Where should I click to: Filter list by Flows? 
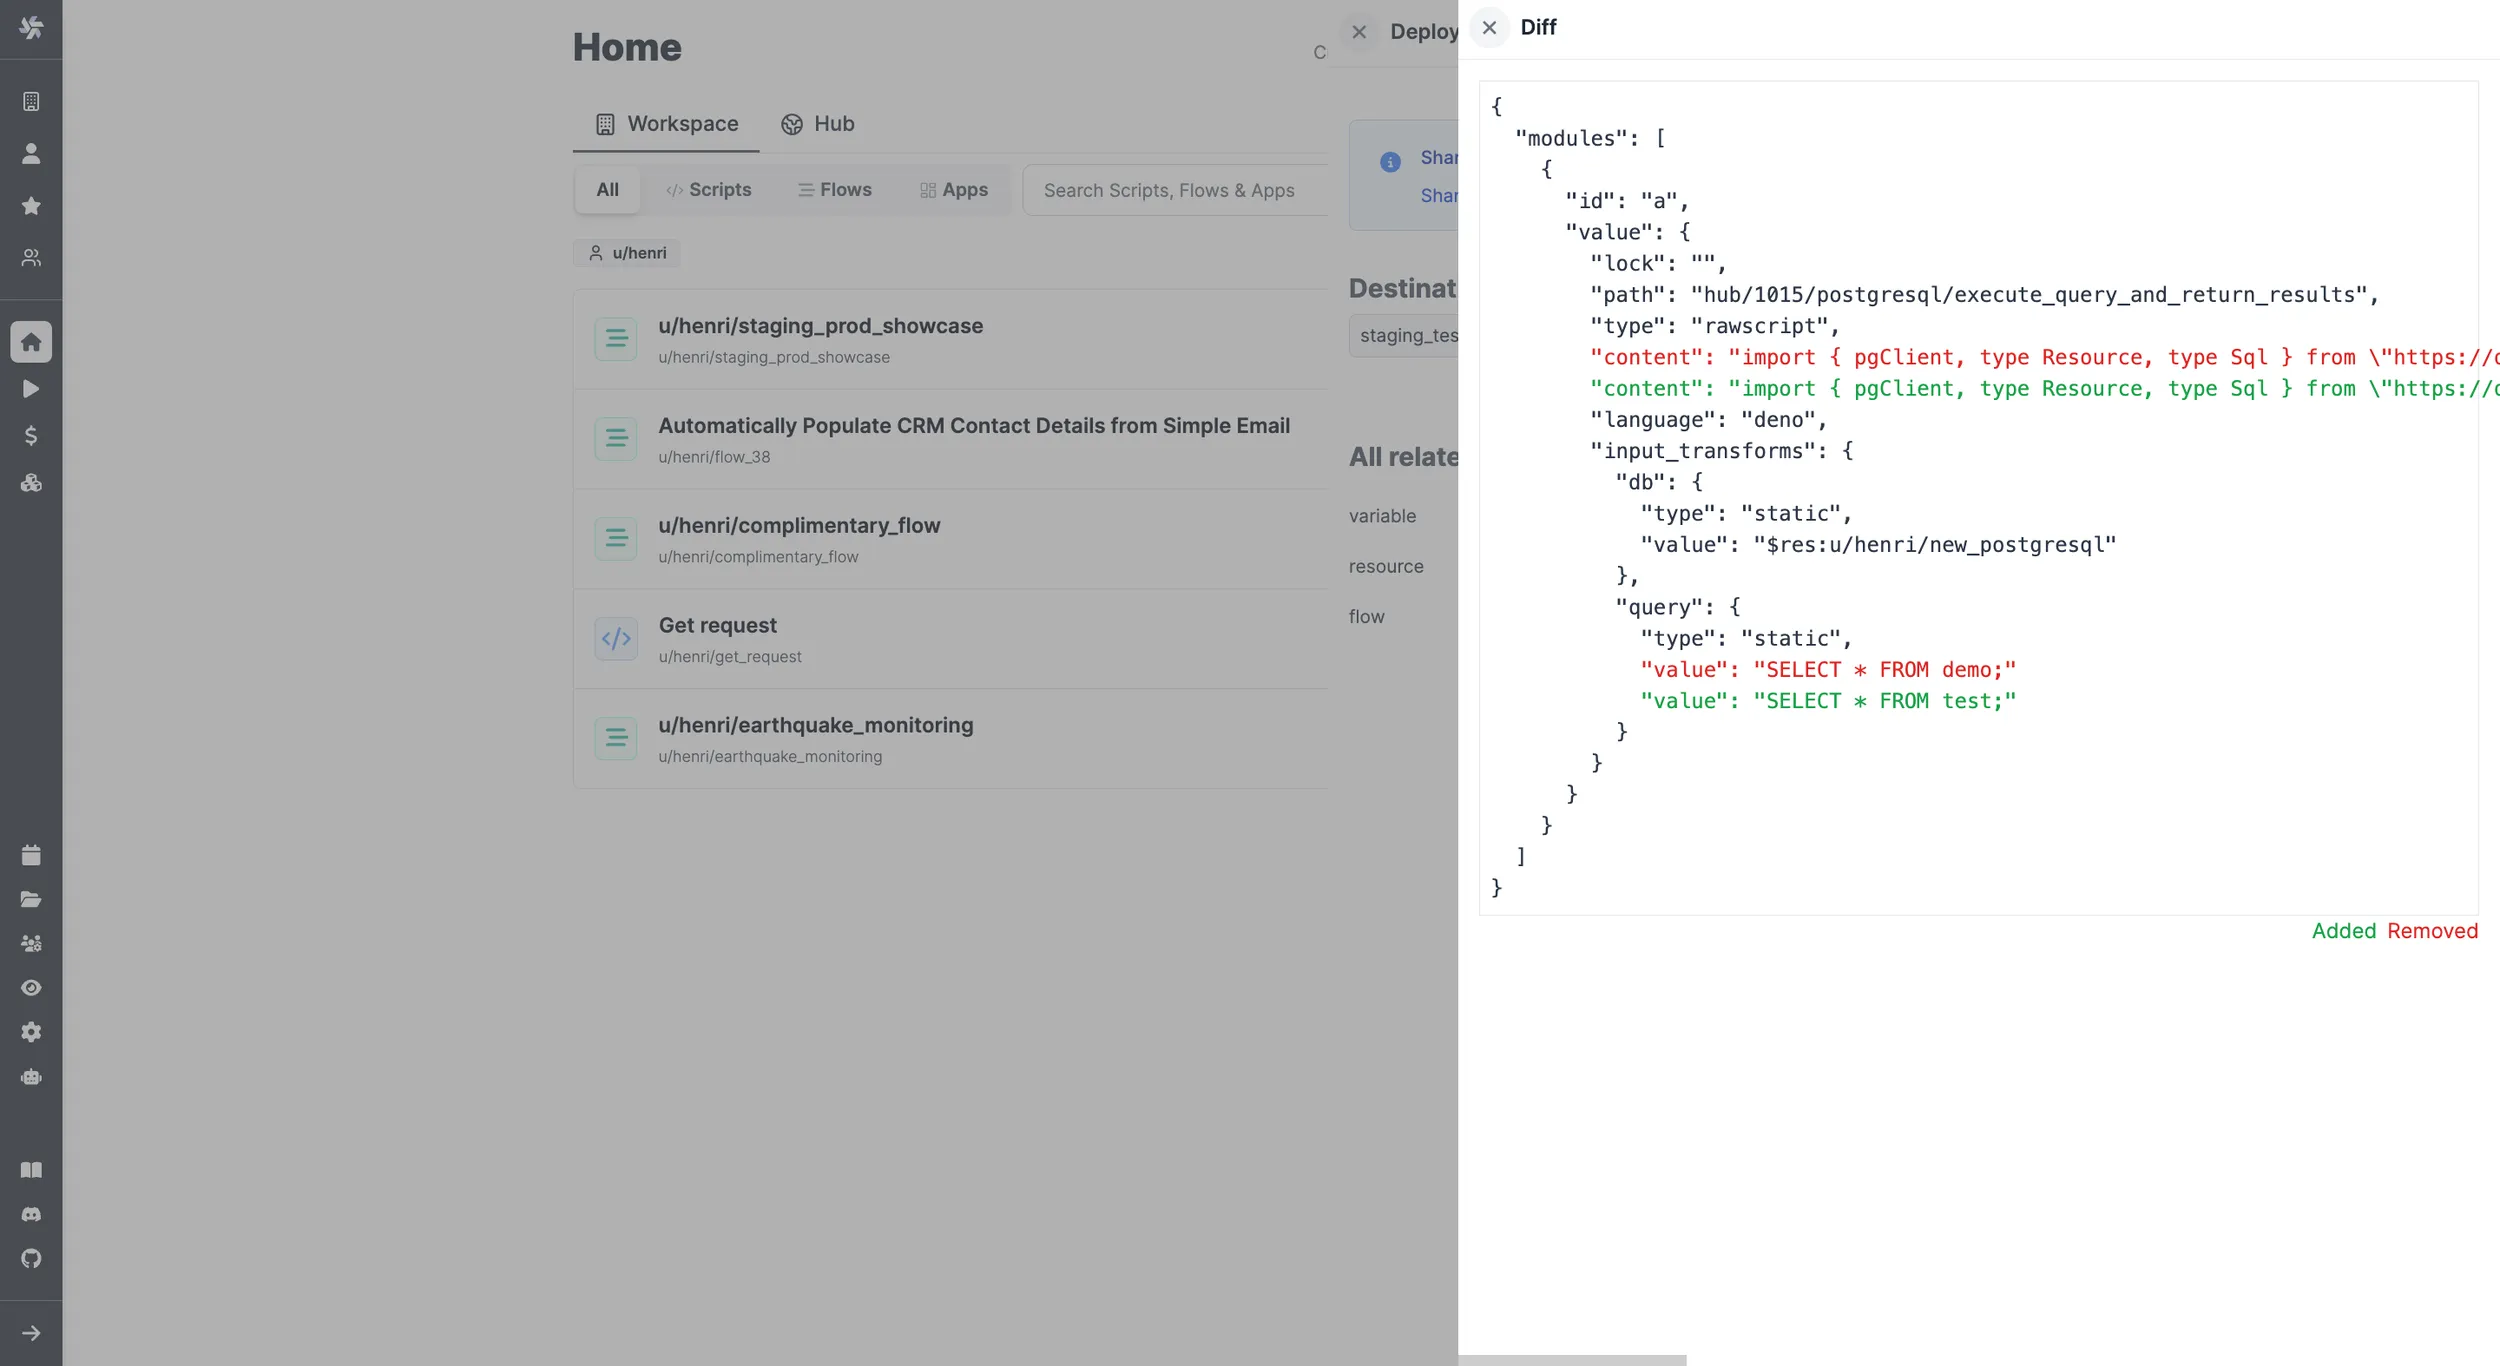pos(834,190)
